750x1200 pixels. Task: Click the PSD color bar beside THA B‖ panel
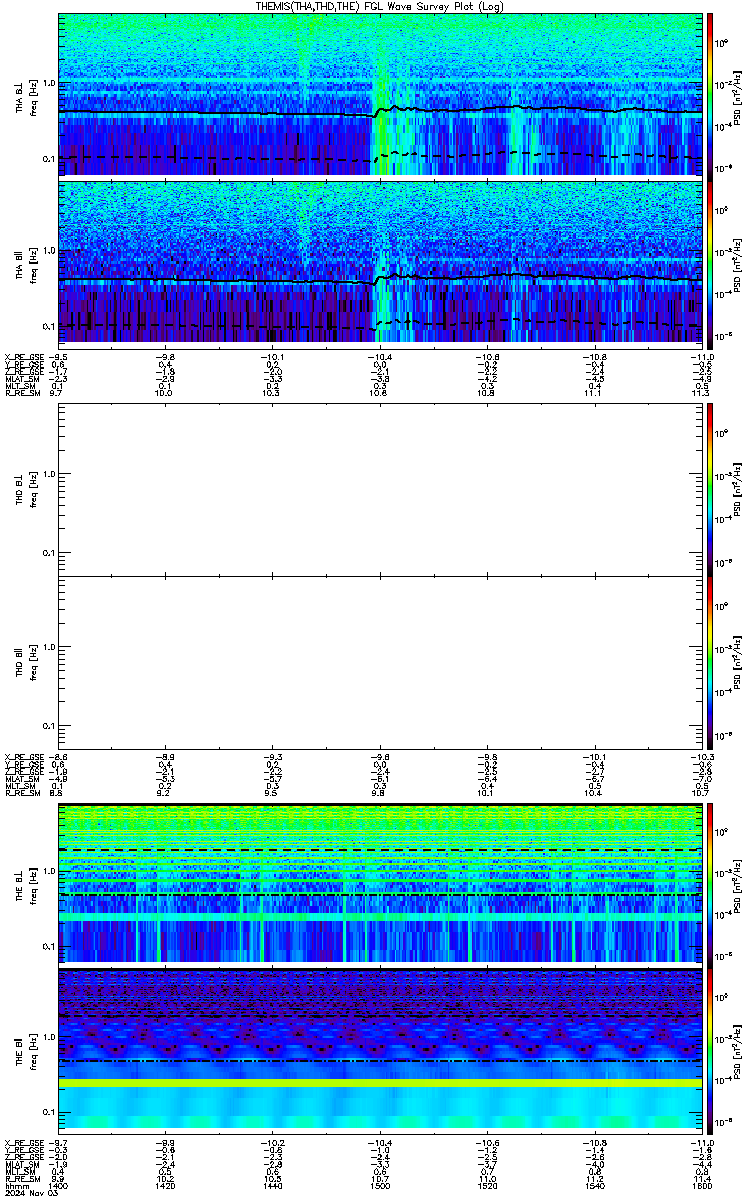click(710, 263)
